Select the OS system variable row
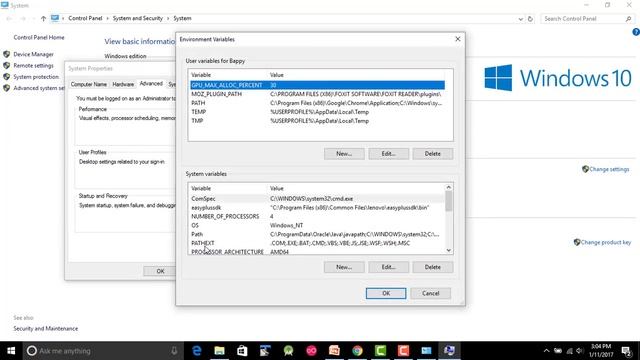The width and height of the screenshot is (640, 360). click(318, 225)
